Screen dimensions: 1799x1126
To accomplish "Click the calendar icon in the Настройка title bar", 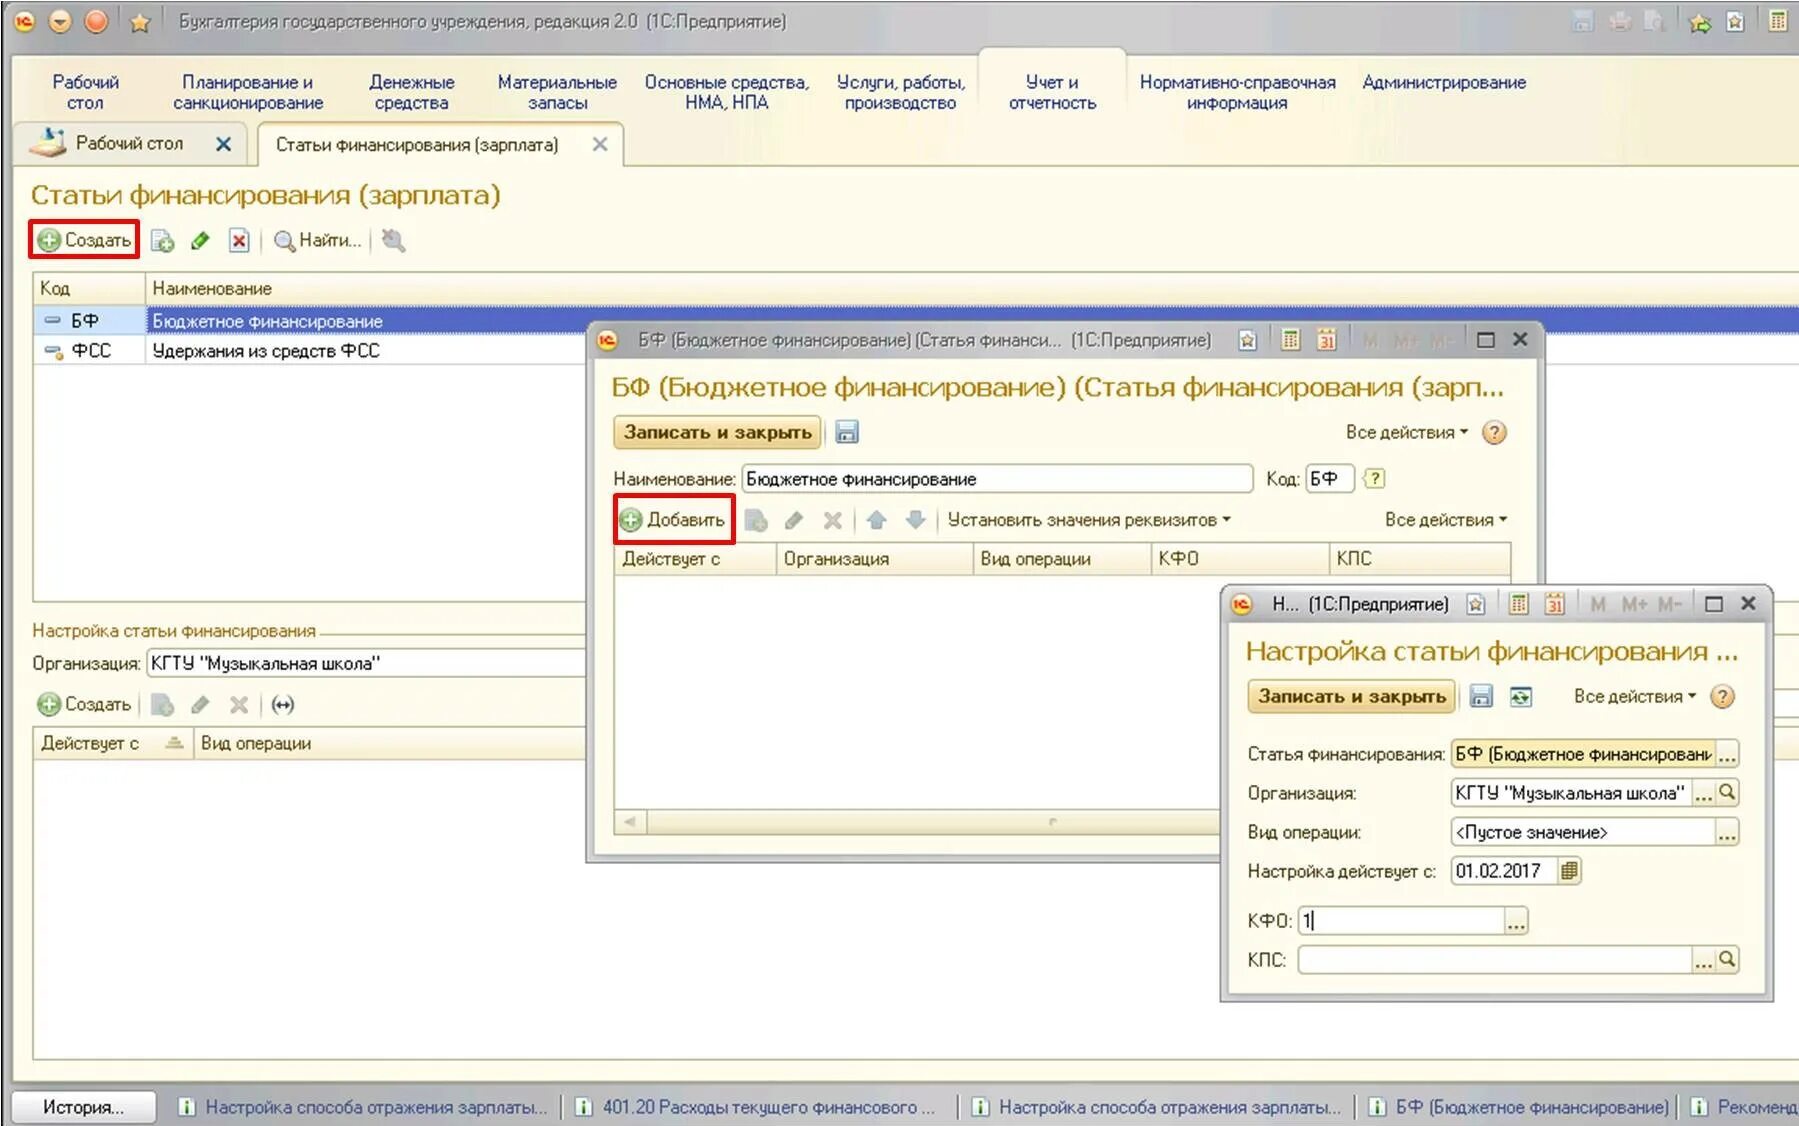I will [1554, 604].
